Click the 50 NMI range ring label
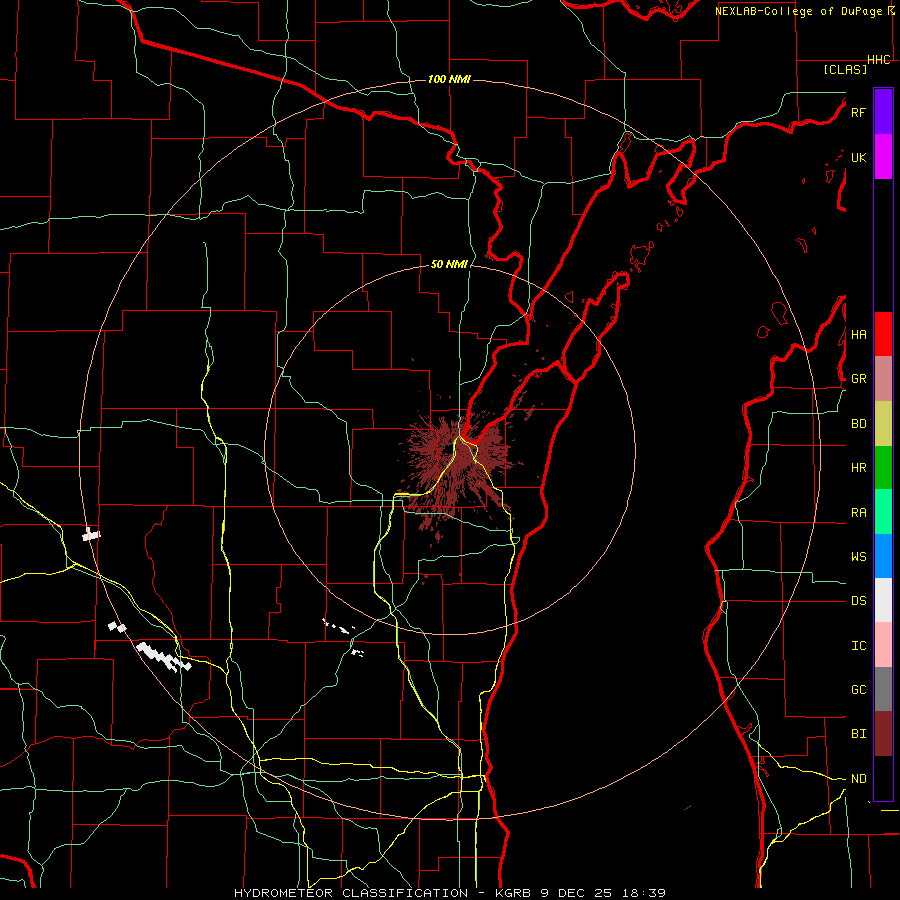This screenshot has width=900, height=900. coord(449,264)
